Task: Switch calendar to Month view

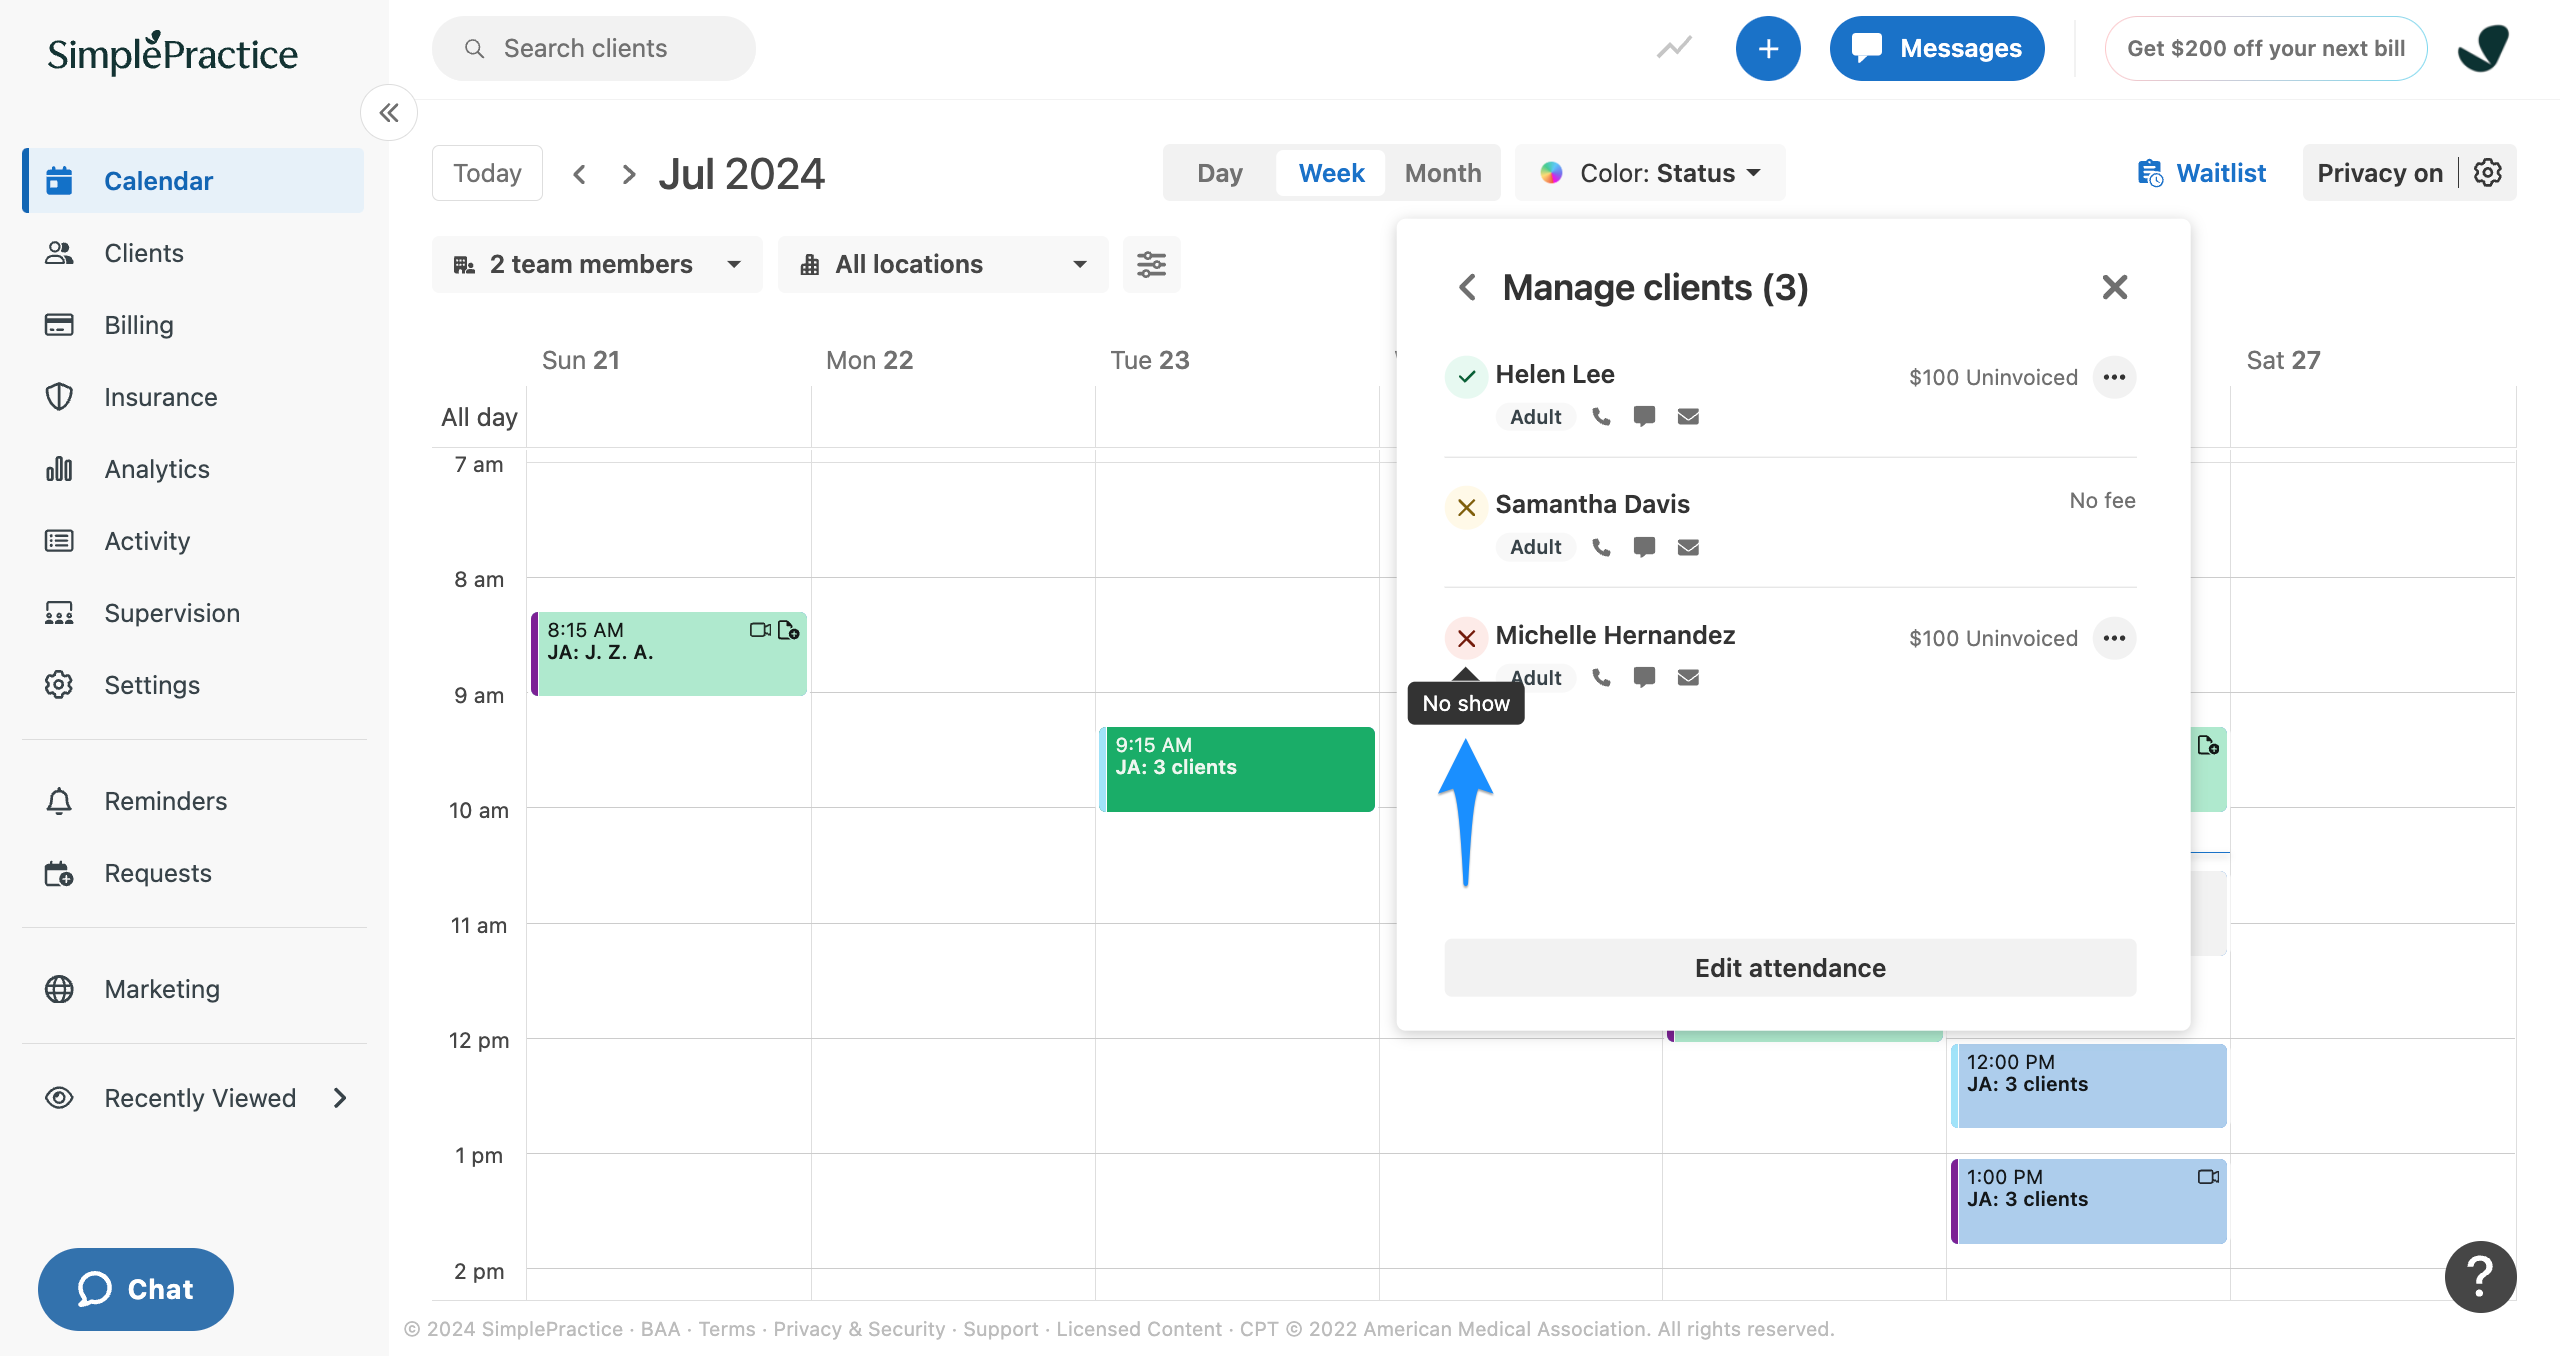Action: click(x=1443, y=173)
